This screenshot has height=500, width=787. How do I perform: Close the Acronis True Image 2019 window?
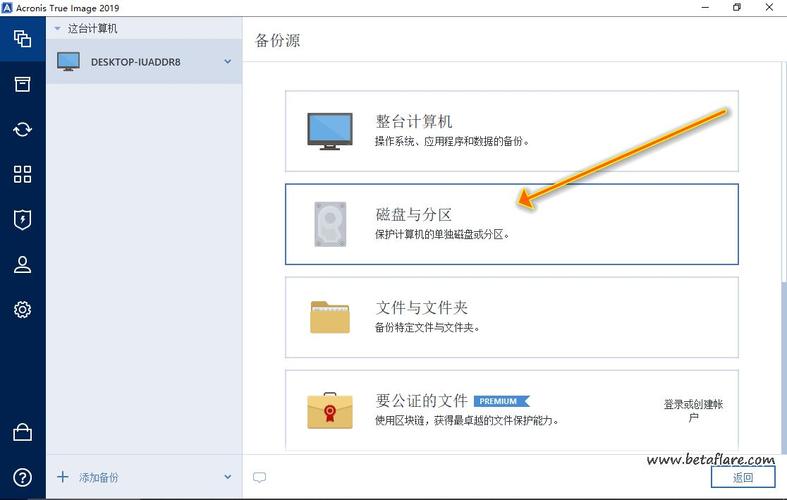tap(769, 8)
